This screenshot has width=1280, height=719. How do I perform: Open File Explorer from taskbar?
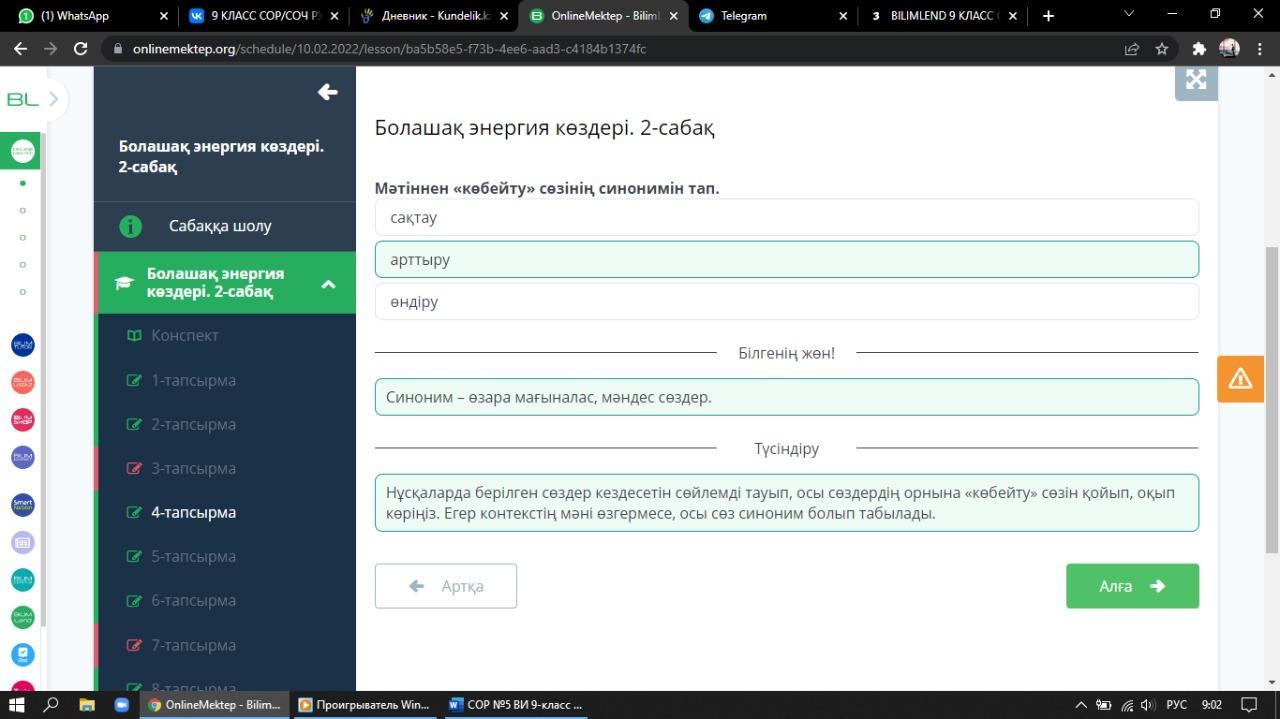[x=87, y=704]
